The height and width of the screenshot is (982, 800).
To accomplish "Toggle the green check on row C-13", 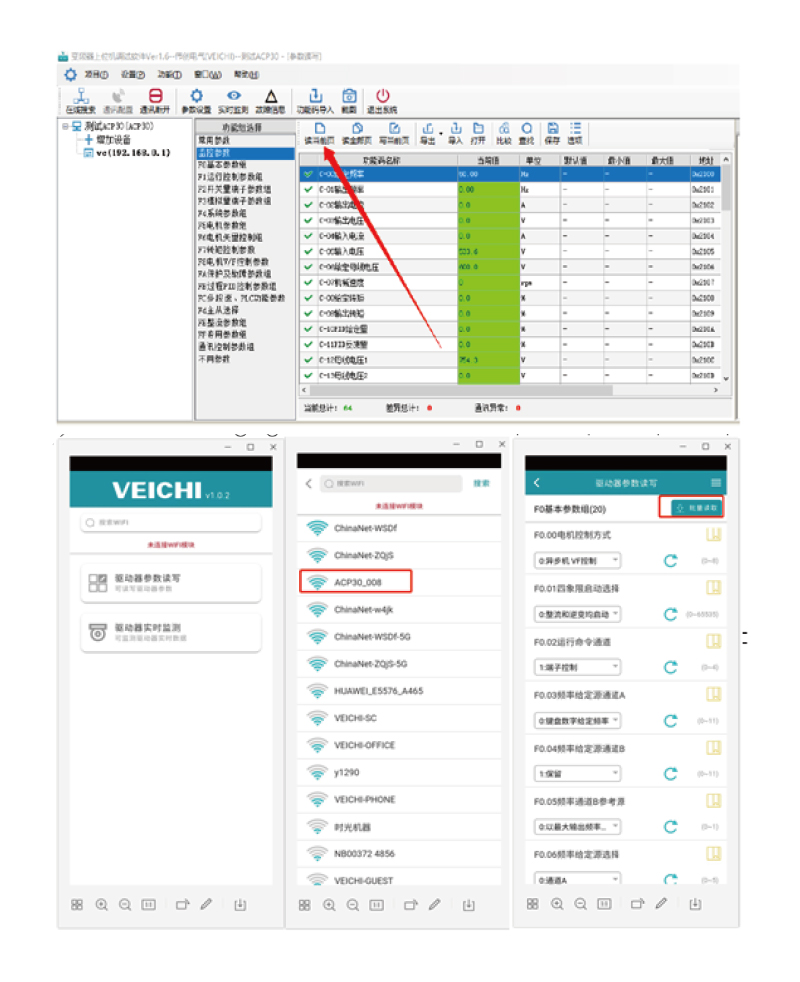I will pyautogui.click(x=308, y=376).
